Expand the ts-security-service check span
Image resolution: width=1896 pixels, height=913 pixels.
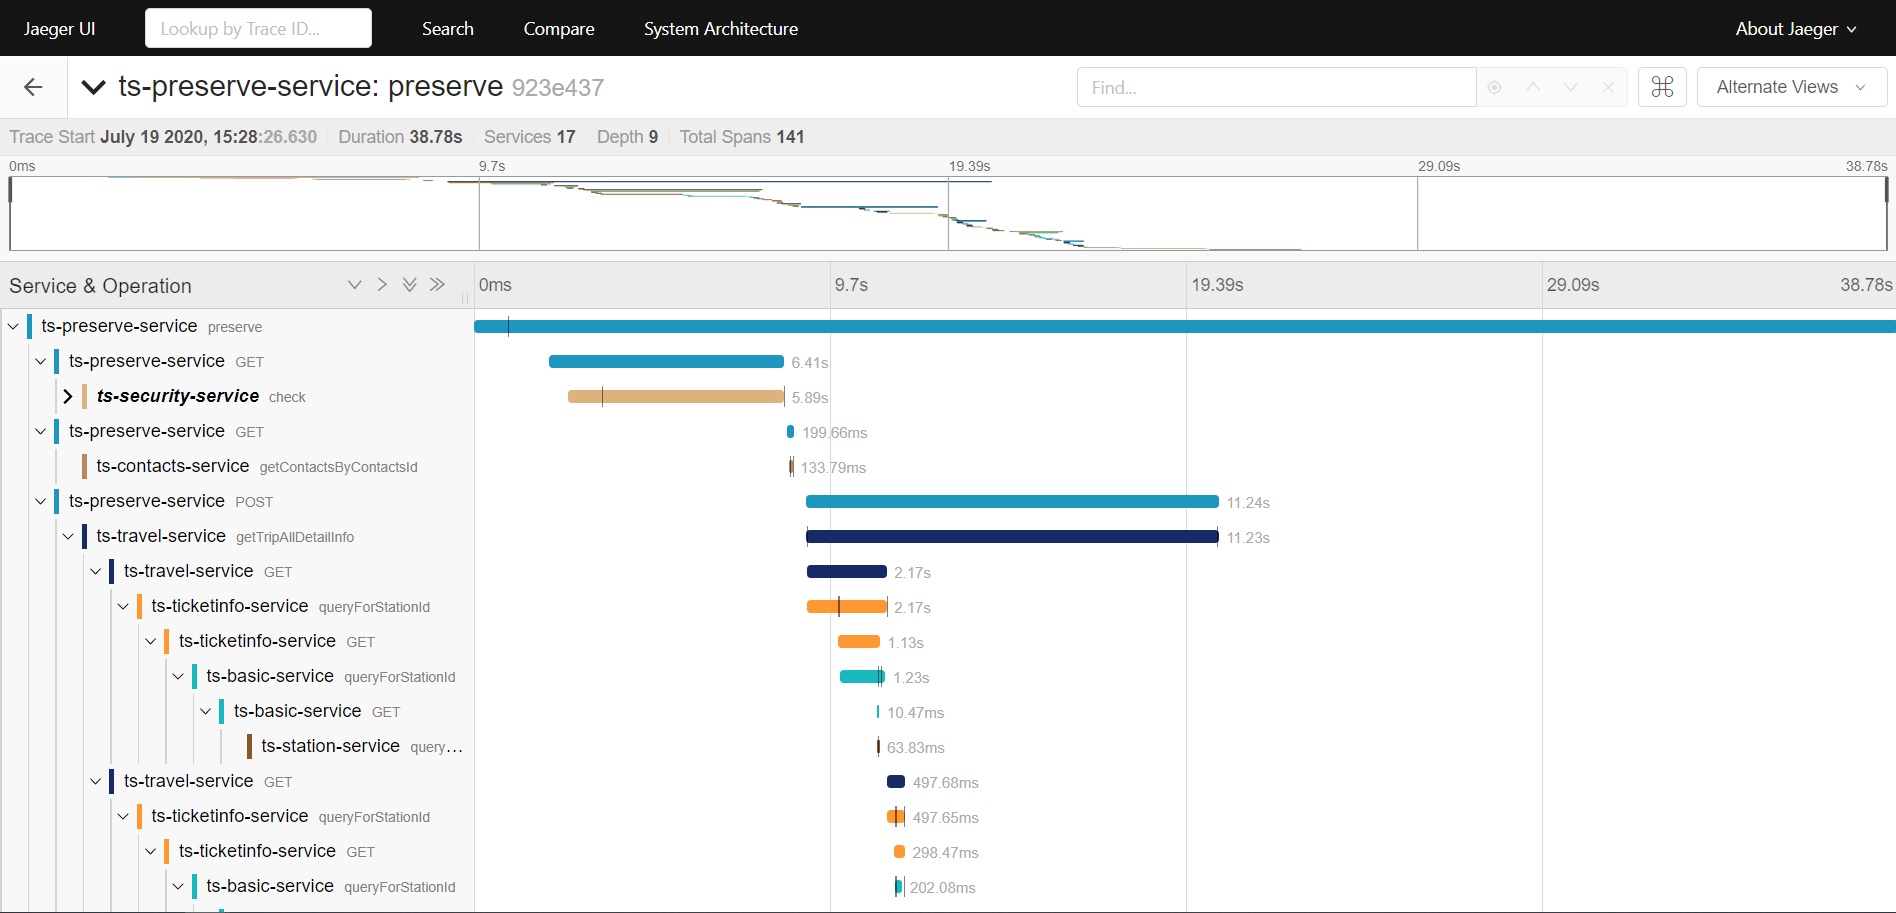pos(68,396)
